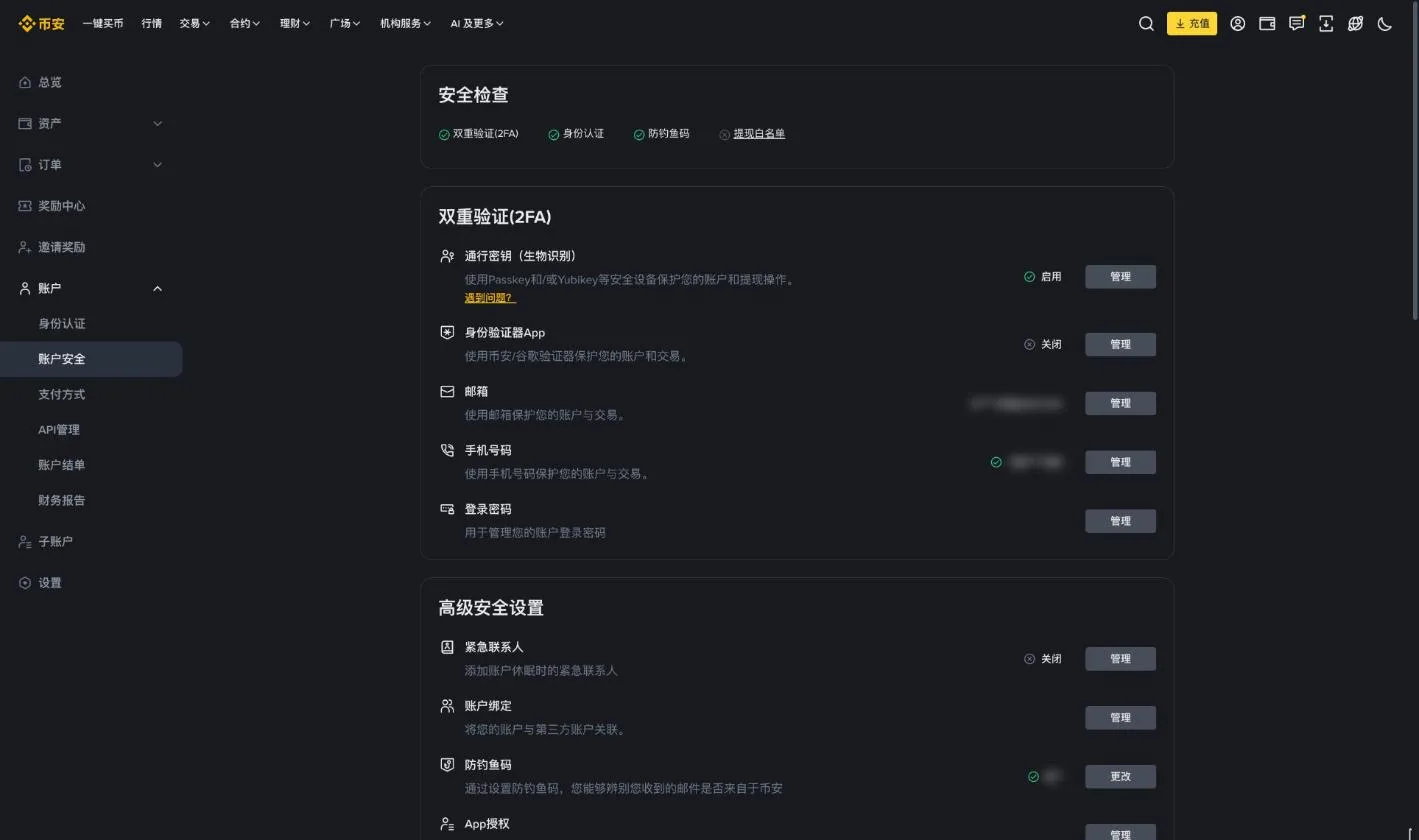Screen dimensions: 1419x840
Task: Open the 合约 dropdown in the top navigation
Action: [245, 23]
